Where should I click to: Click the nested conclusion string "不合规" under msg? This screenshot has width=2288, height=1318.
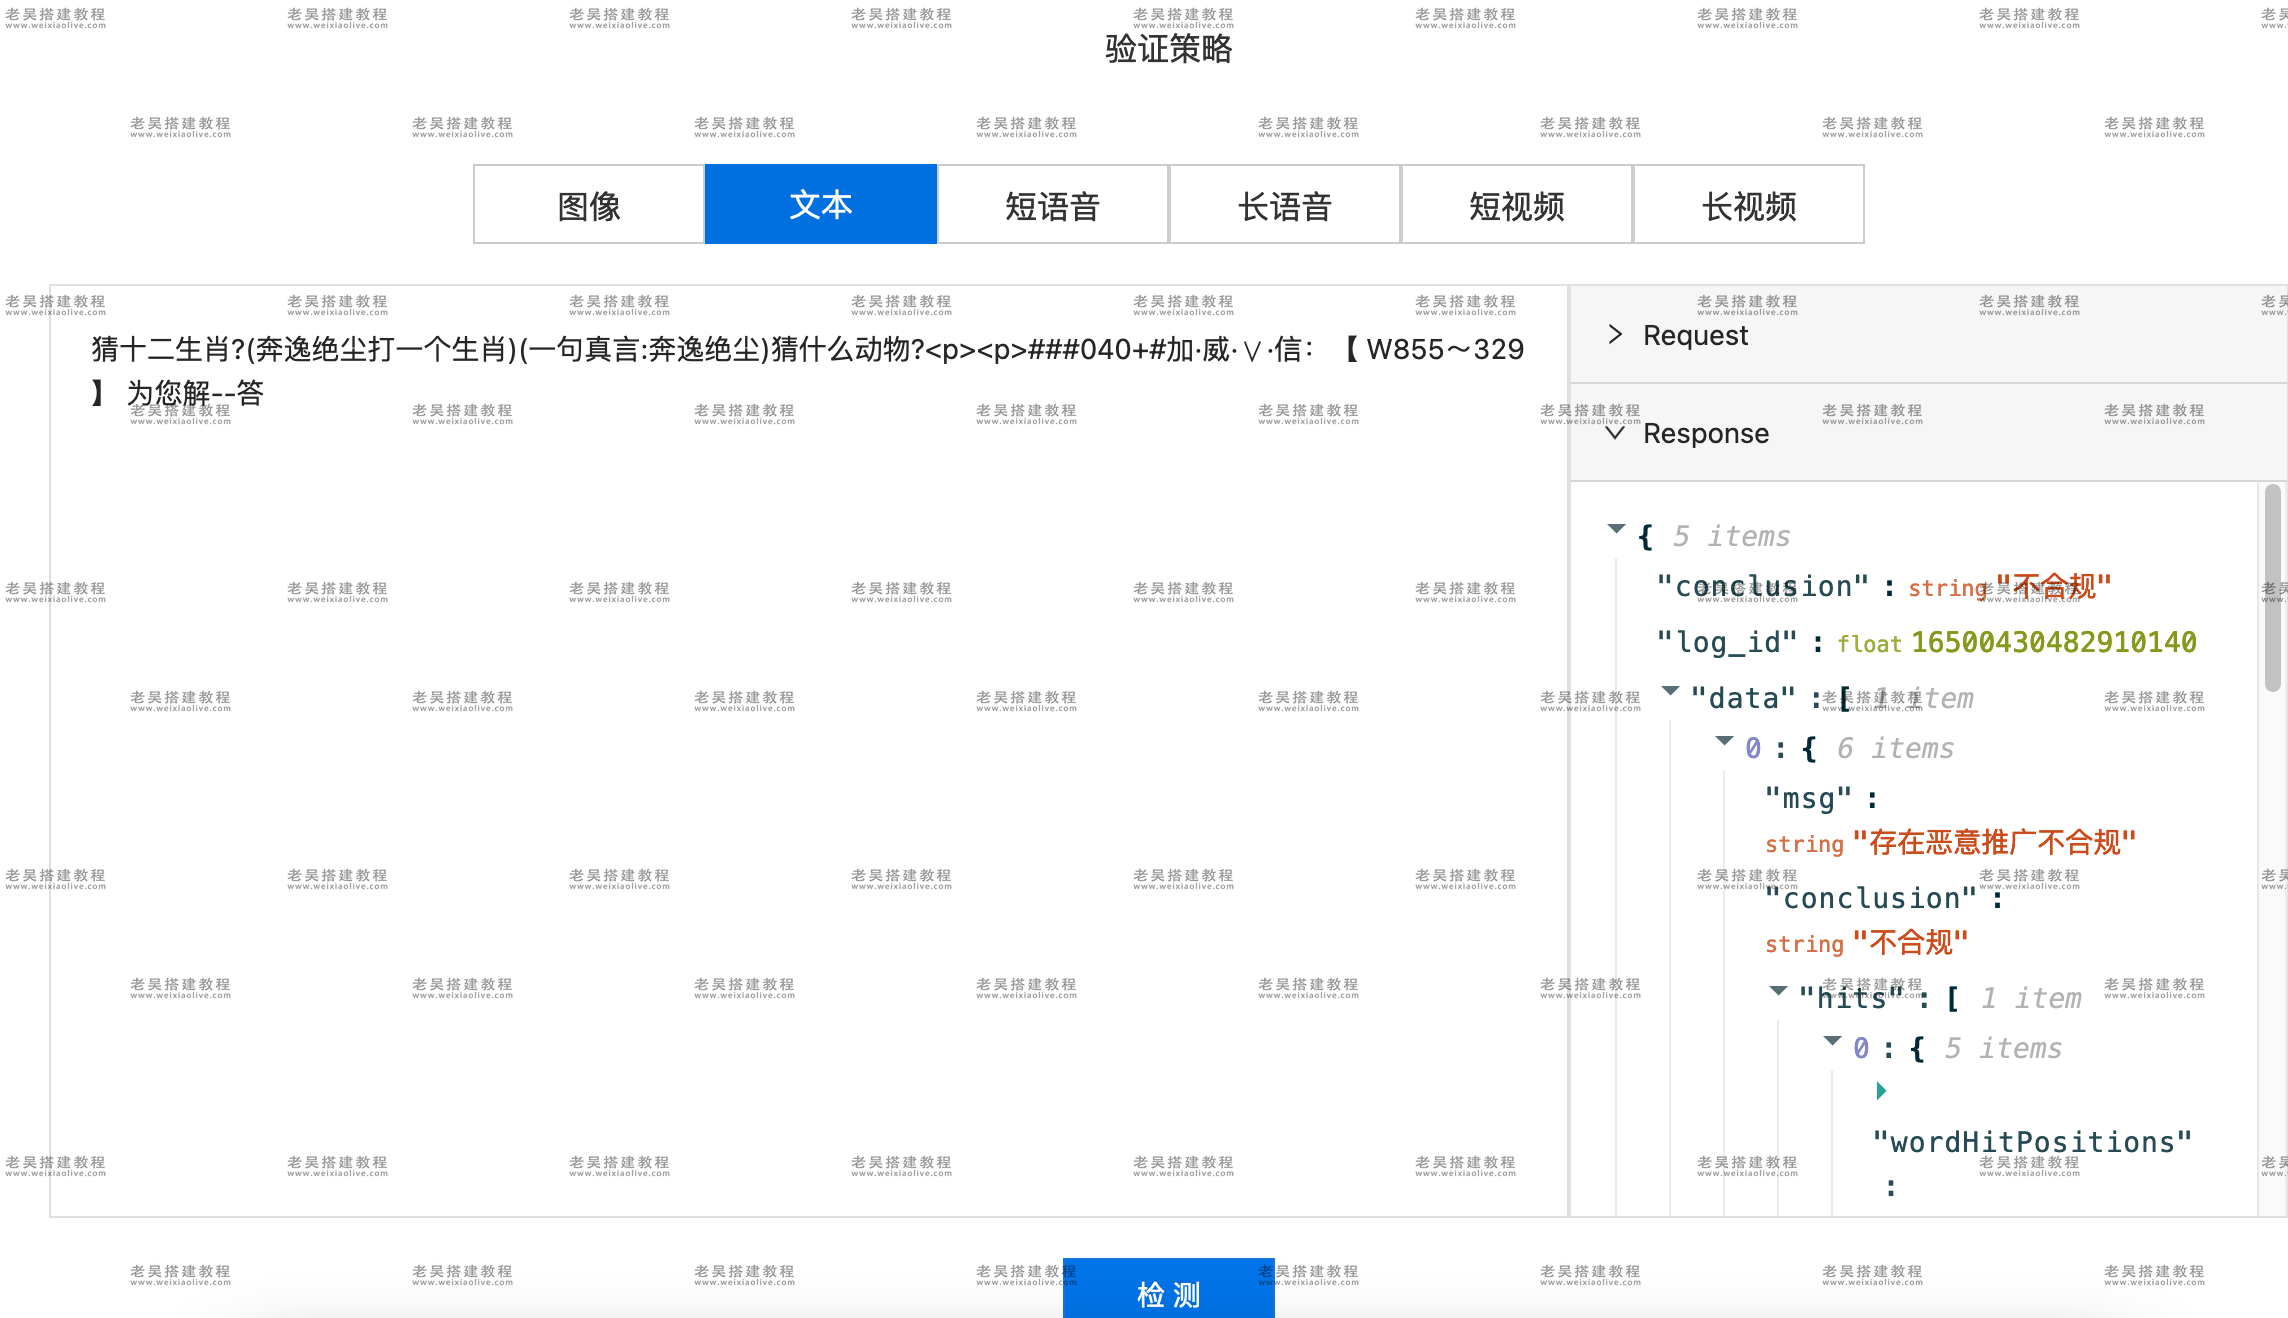coord(1910,943)
